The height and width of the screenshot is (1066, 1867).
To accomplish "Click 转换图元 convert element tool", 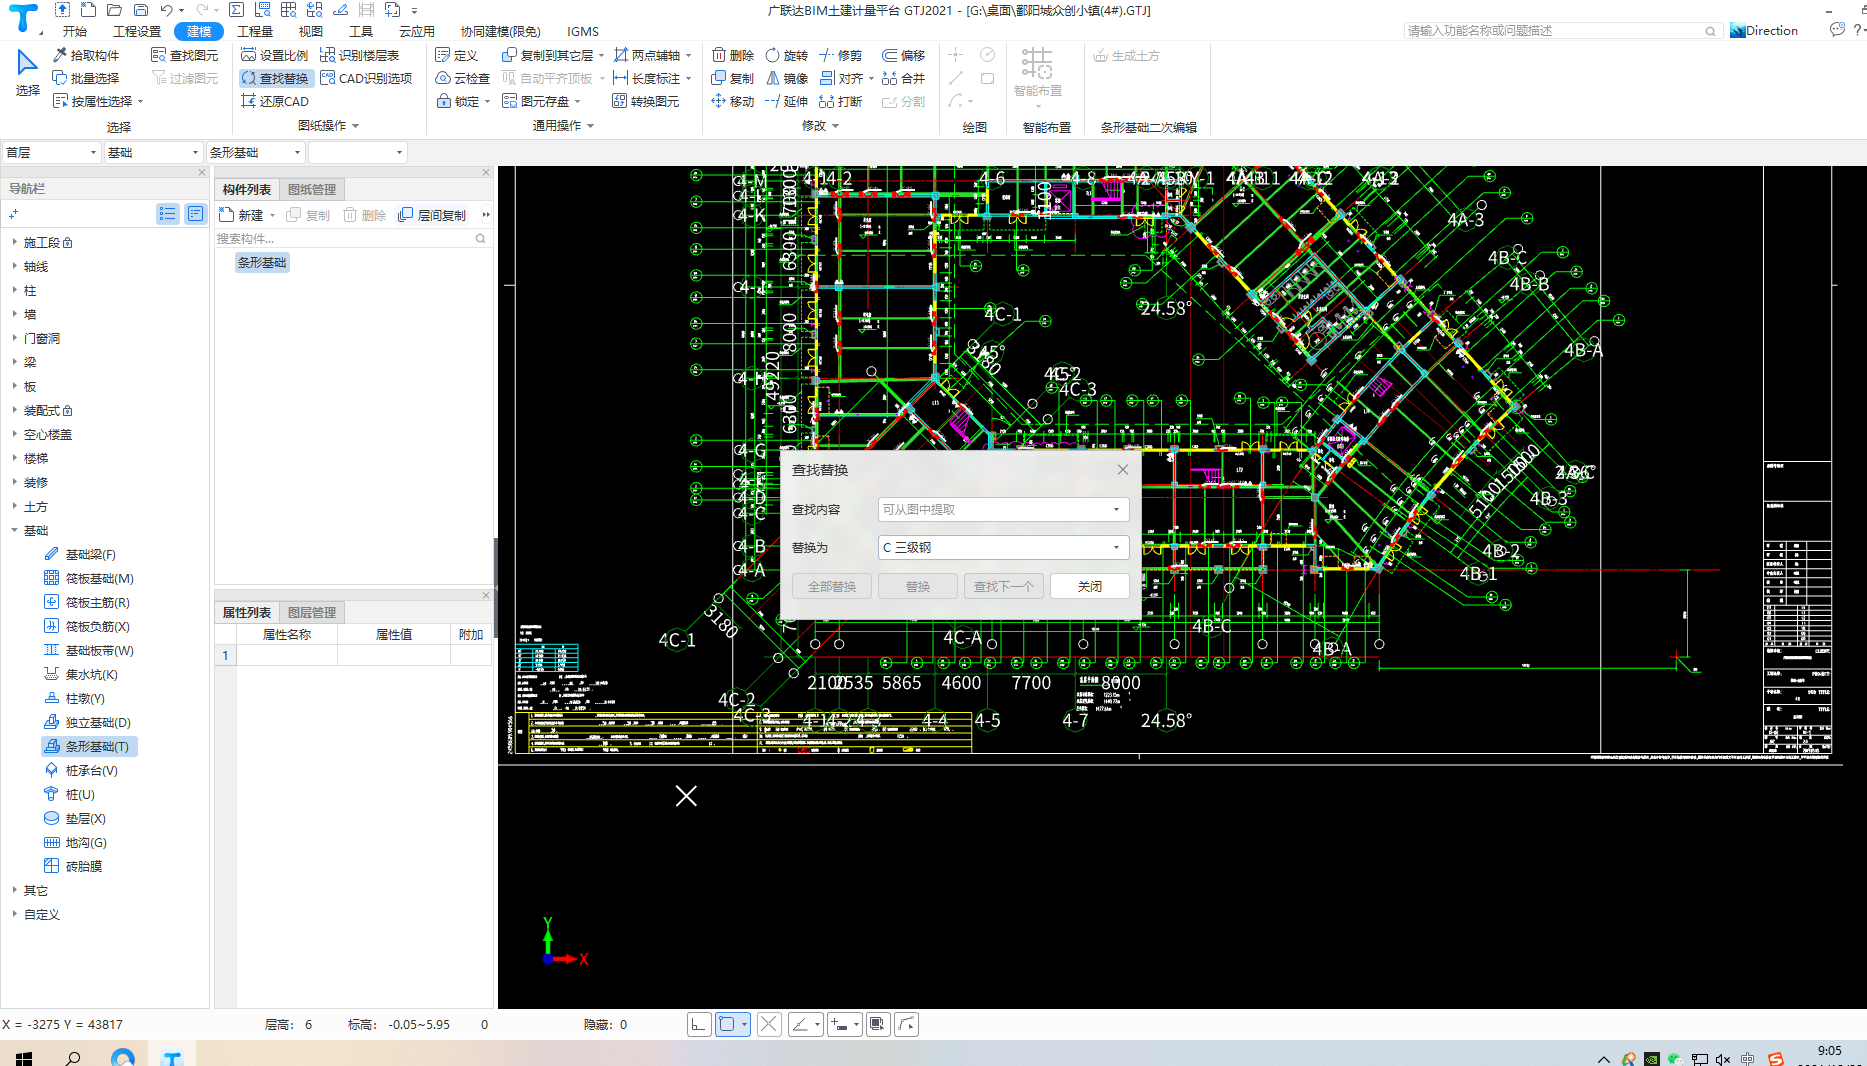I will click(x=646, y=101).
